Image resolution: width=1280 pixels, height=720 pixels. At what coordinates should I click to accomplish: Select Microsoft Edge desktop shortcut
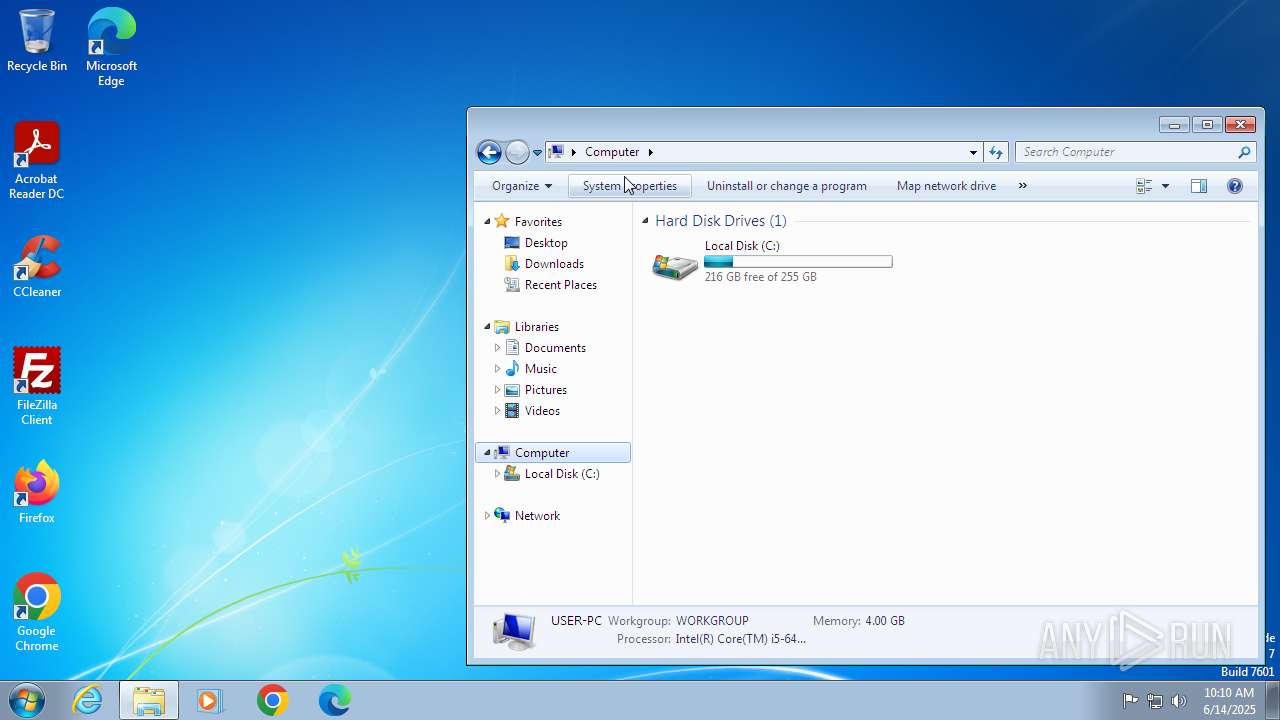[x=111, y=47]
